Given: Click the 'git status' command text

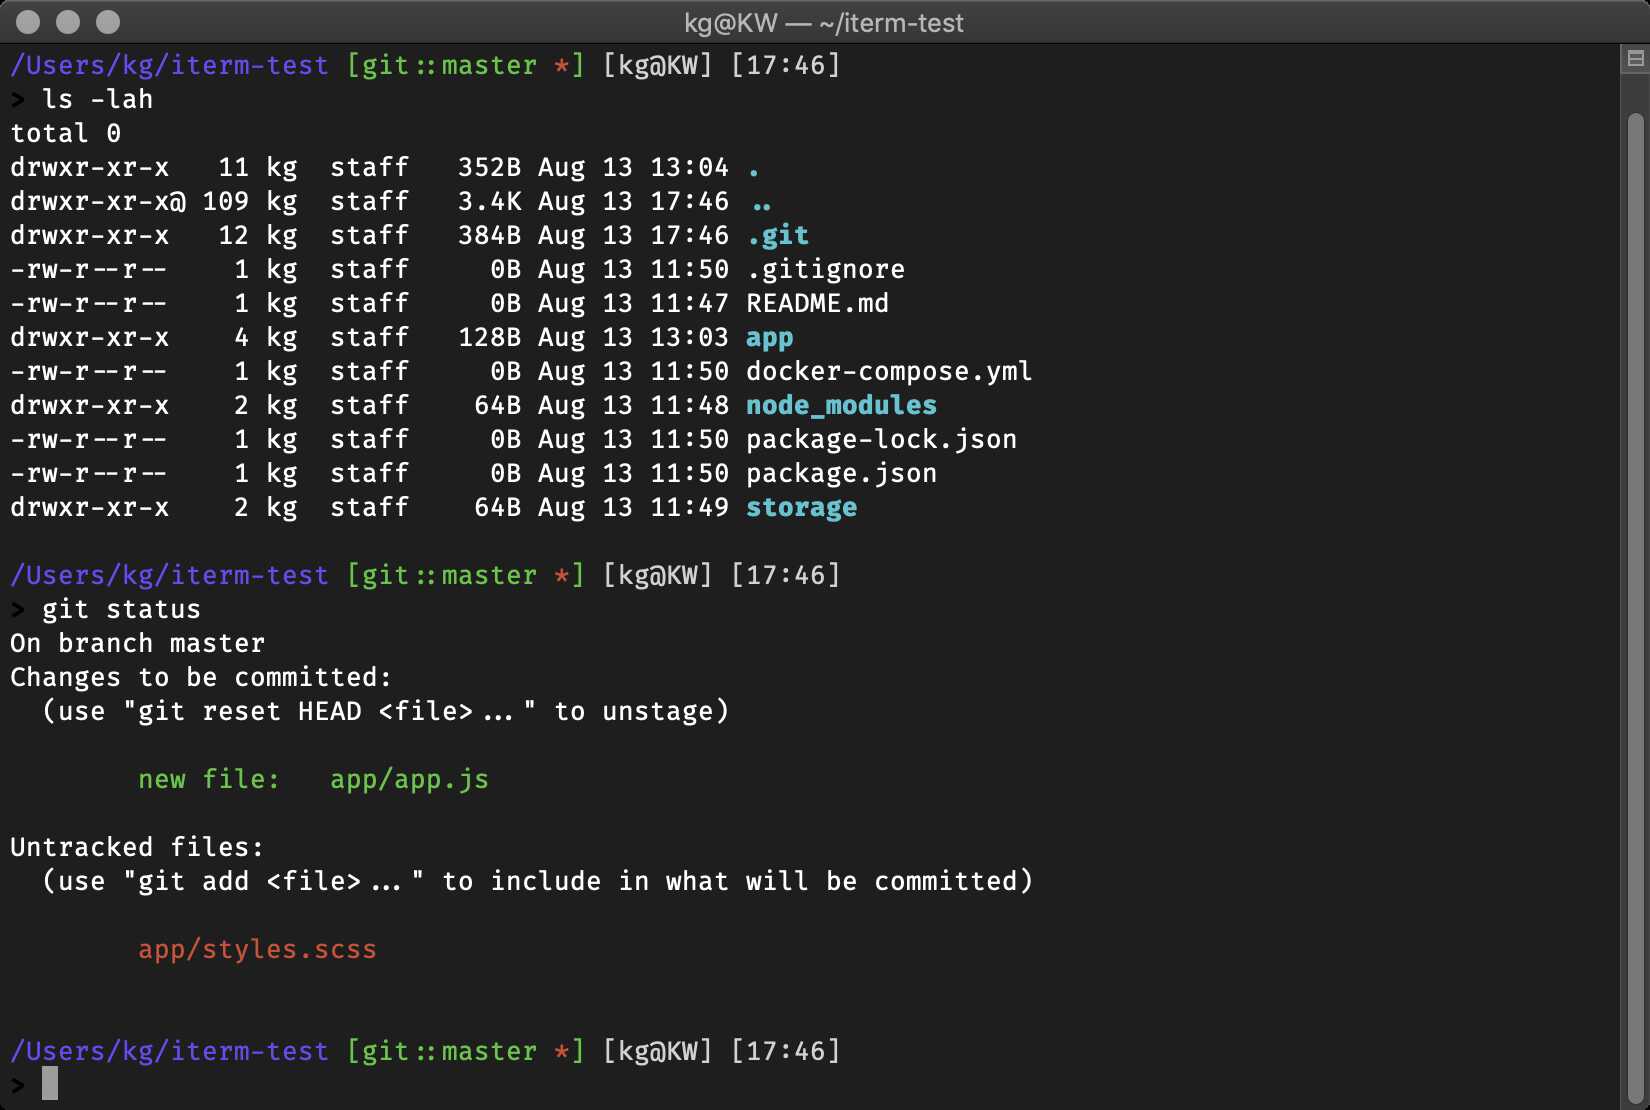Looking at the screenshot, I should coord(122,609).
